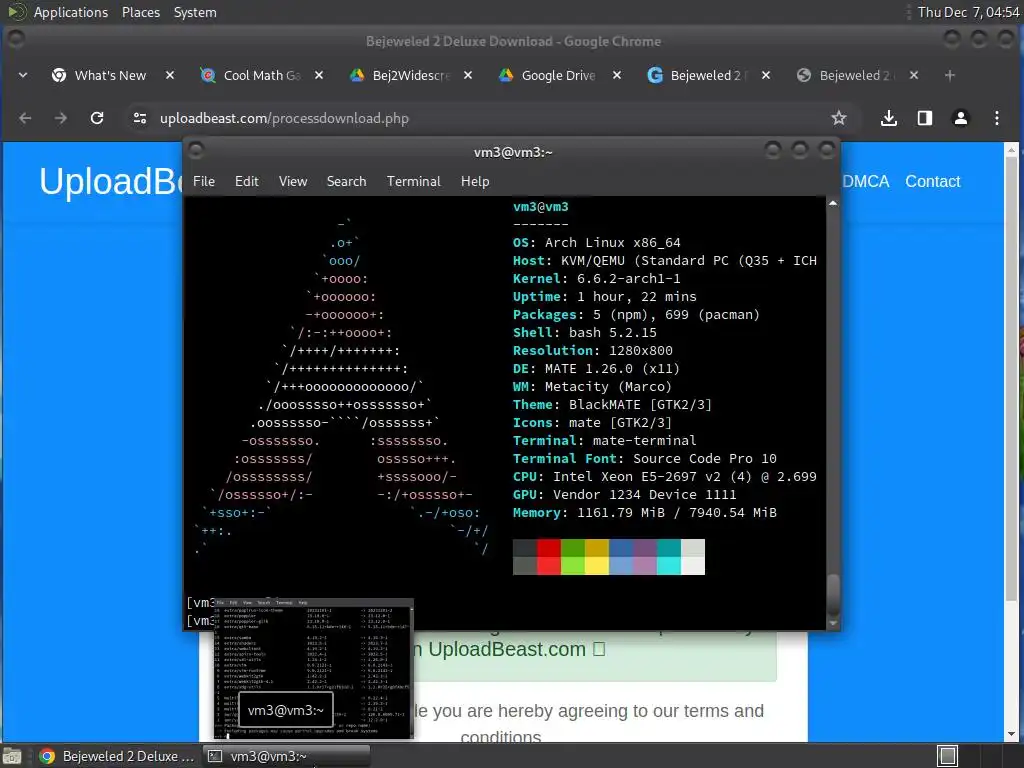Switch to Bejeweled 2 Deluxe taskbar button
The image size is (1024, 768).
click(116, 756)
